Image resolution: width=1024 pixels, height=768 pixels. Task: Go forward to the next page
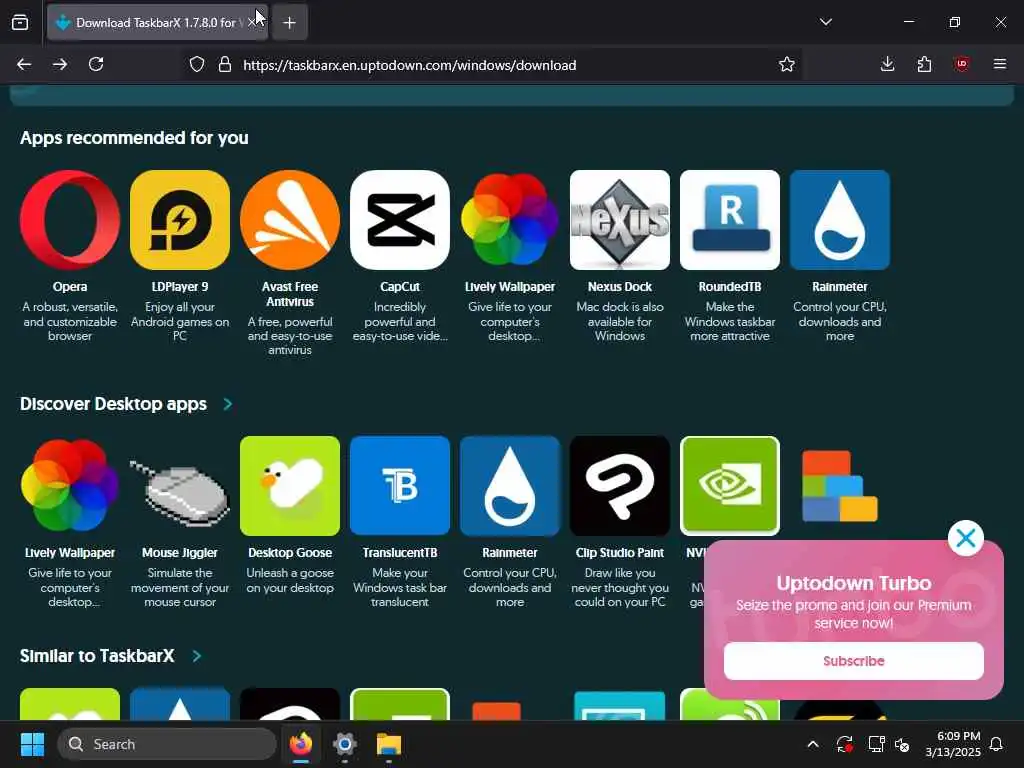coord(60,65)
